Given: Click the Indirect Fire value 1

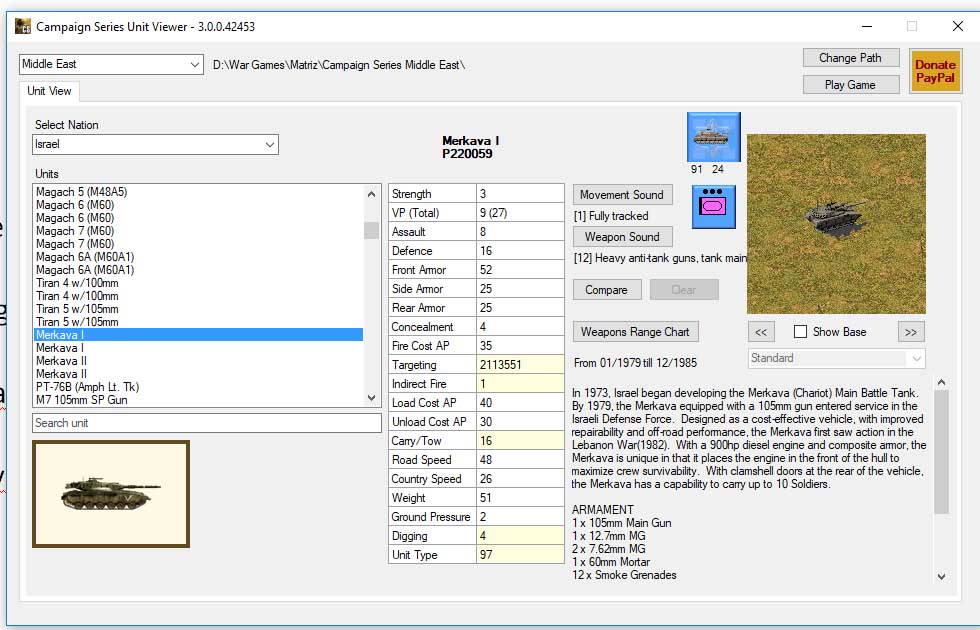Looking at the screenshot, I should point(520,384).
